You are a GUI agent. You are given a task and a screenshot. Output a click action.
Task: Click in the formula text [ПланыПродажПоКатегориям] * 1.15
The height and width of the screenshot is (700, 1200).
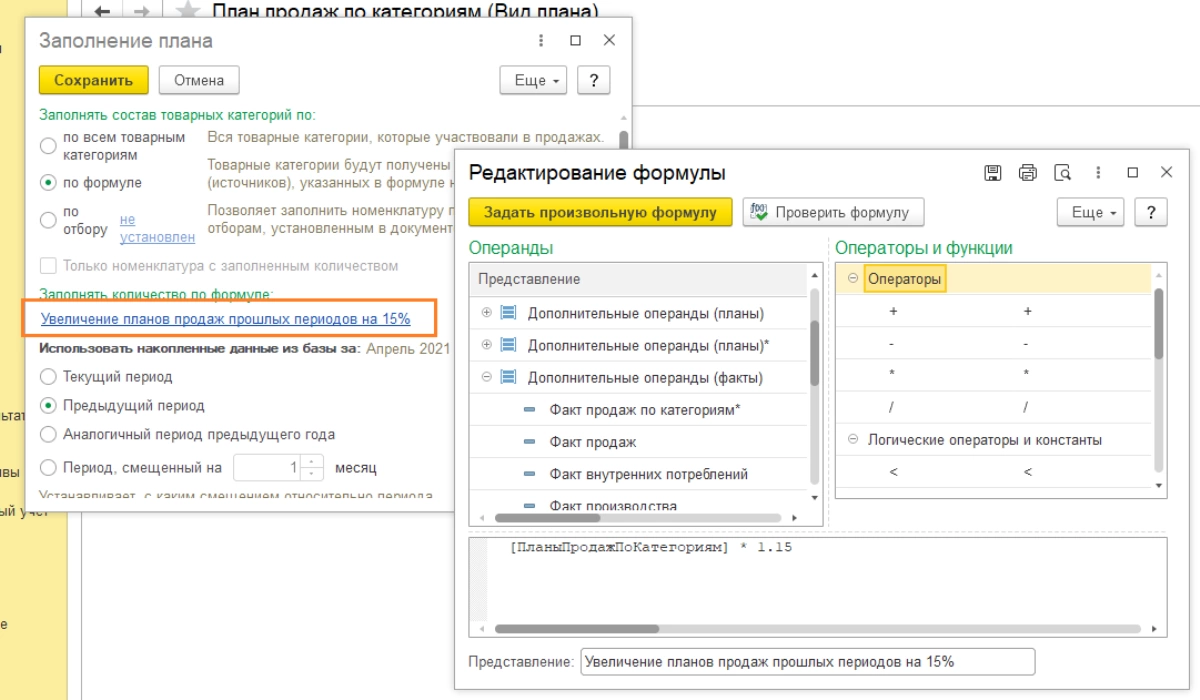(x=651, y=548)
